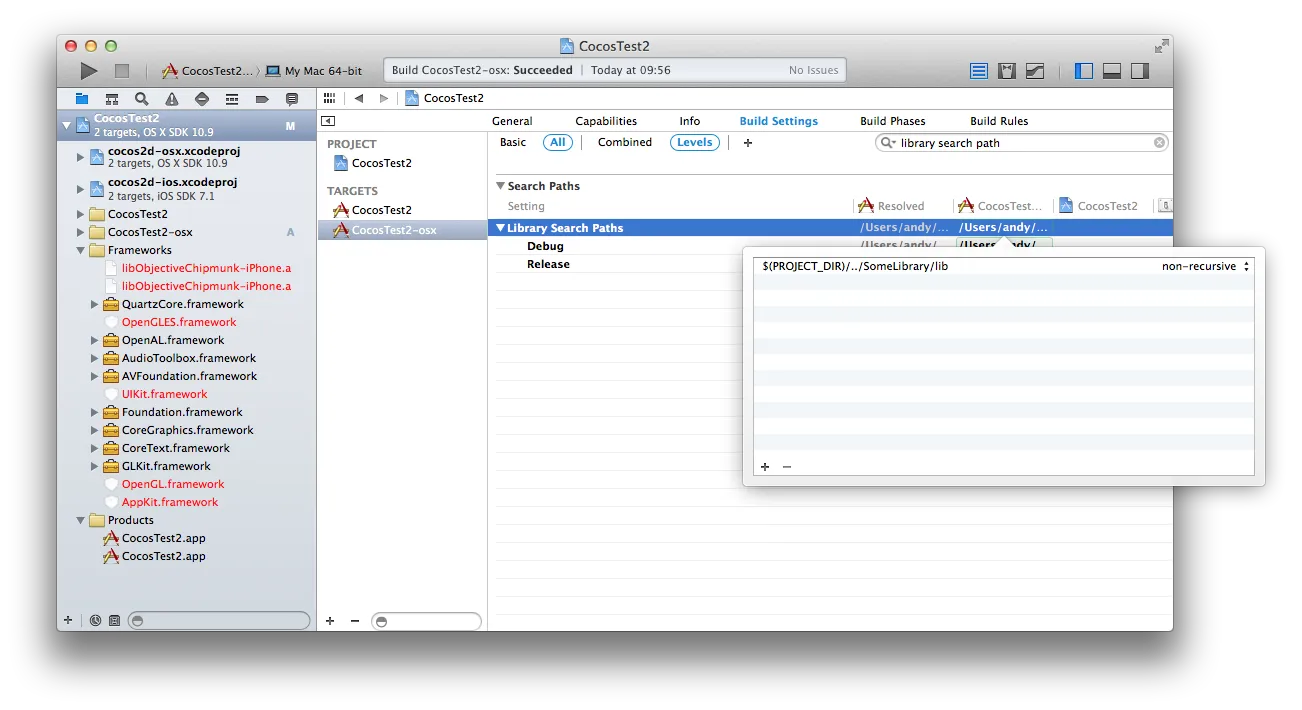Open the Symbol navigator
The image size is (1302, 710).
click(x=112, y=99)
